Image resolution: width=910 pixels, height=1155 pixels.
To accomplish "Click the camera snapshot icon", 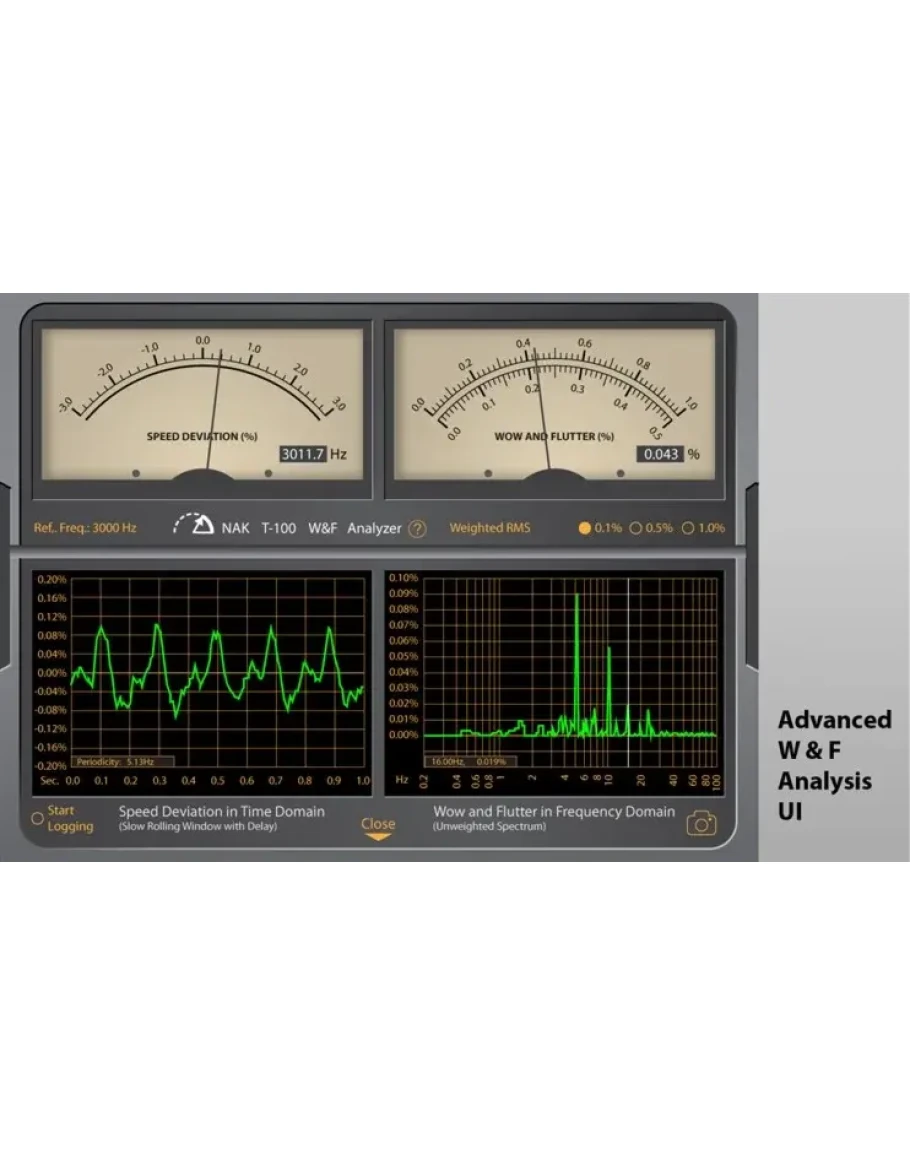I will [701, 823].
